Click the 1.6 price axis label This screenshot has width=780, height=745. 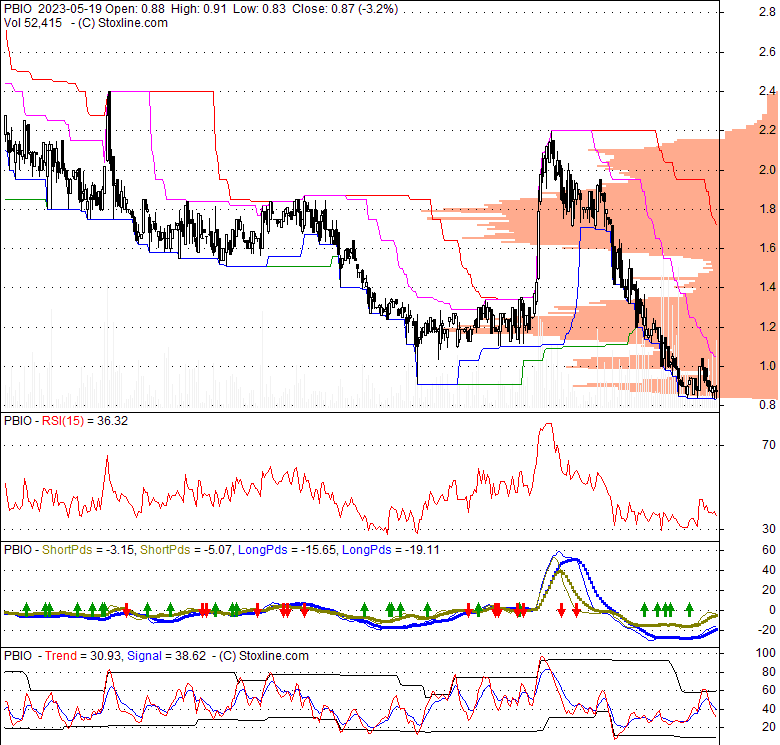tap(767, 248)
